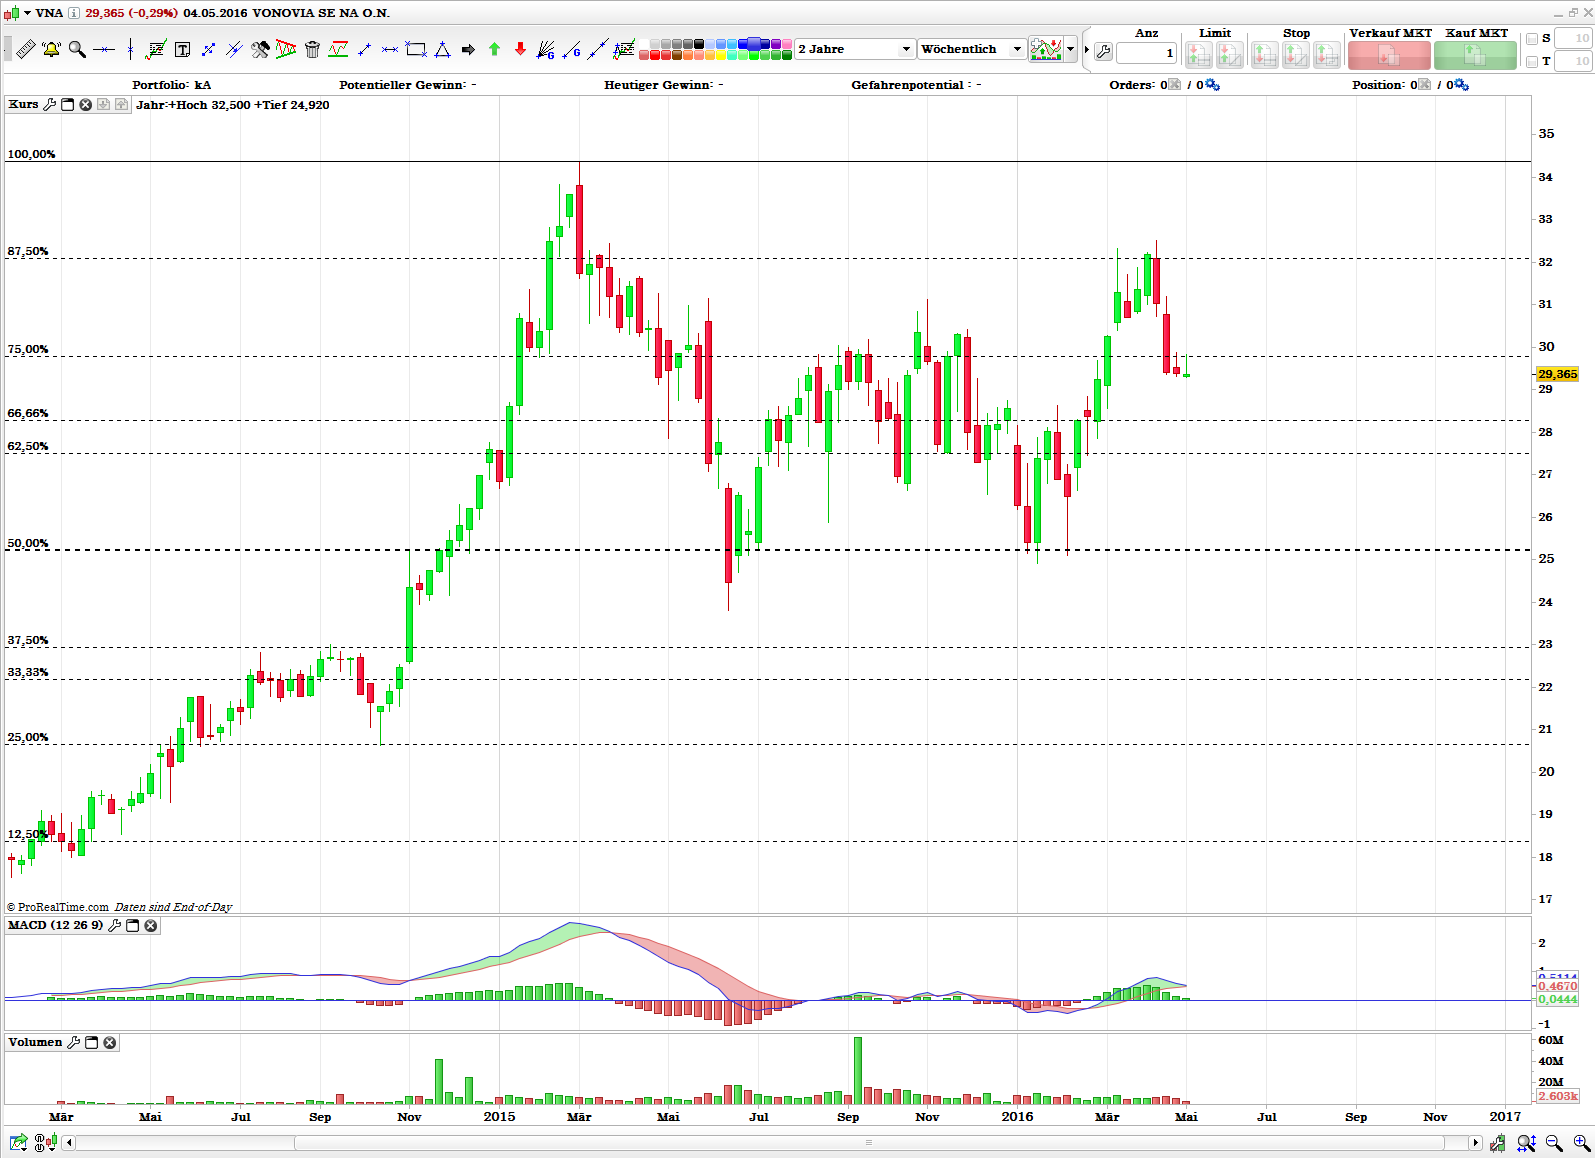Image resolution: width=1595 pixels, height=1158 pixels.
Task: Place a green up arrow marker
Action: coord(494,49)
